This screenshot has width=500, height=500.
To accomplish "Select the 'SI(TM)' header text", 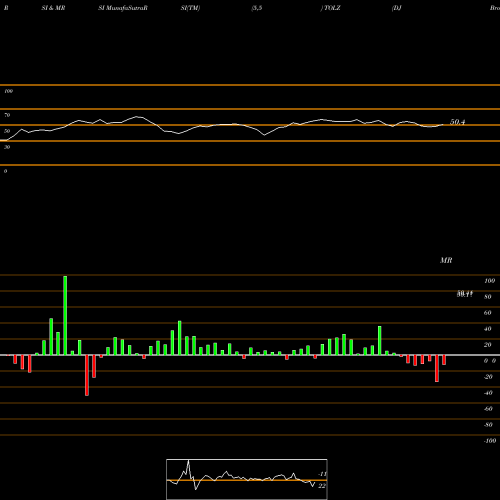I will pyautogui.click(x=190, y=8).
